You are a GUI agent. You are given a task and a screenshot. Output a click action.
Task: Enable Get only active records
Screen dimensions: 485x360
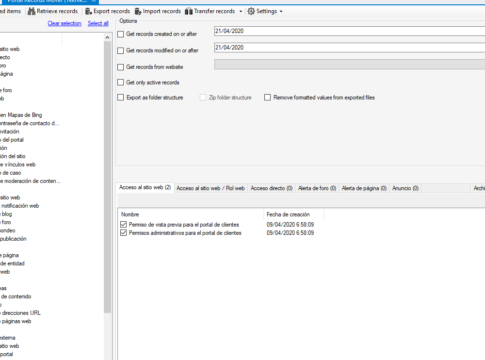coord(121,82)
